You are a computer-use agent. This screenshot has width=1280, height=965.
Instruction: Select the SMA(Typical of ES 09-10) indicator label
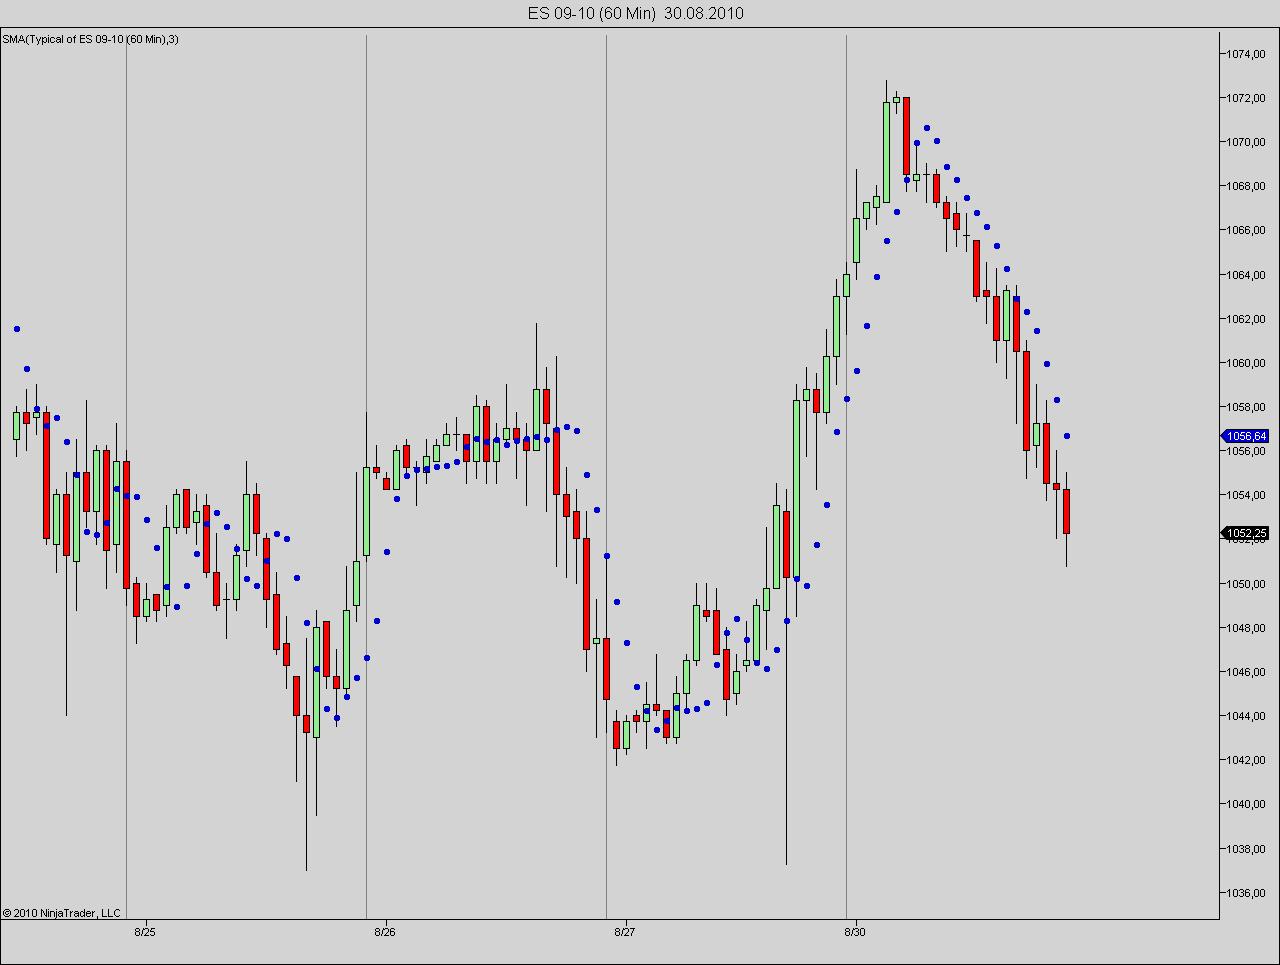click(x=91, y=39)
